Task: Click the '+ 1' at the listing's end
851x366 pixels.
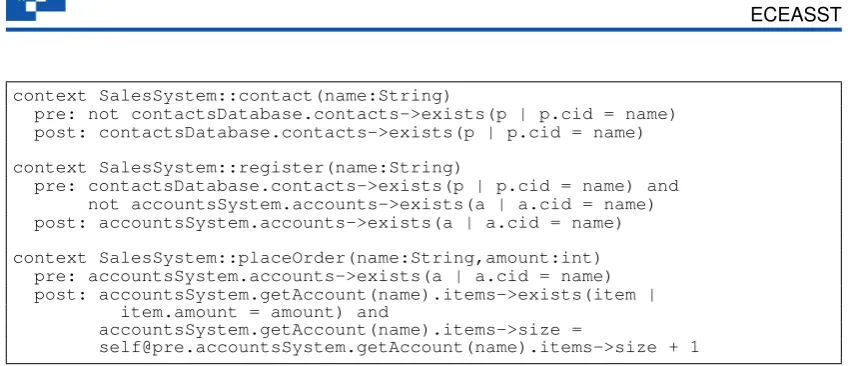Action: [687, 347]
